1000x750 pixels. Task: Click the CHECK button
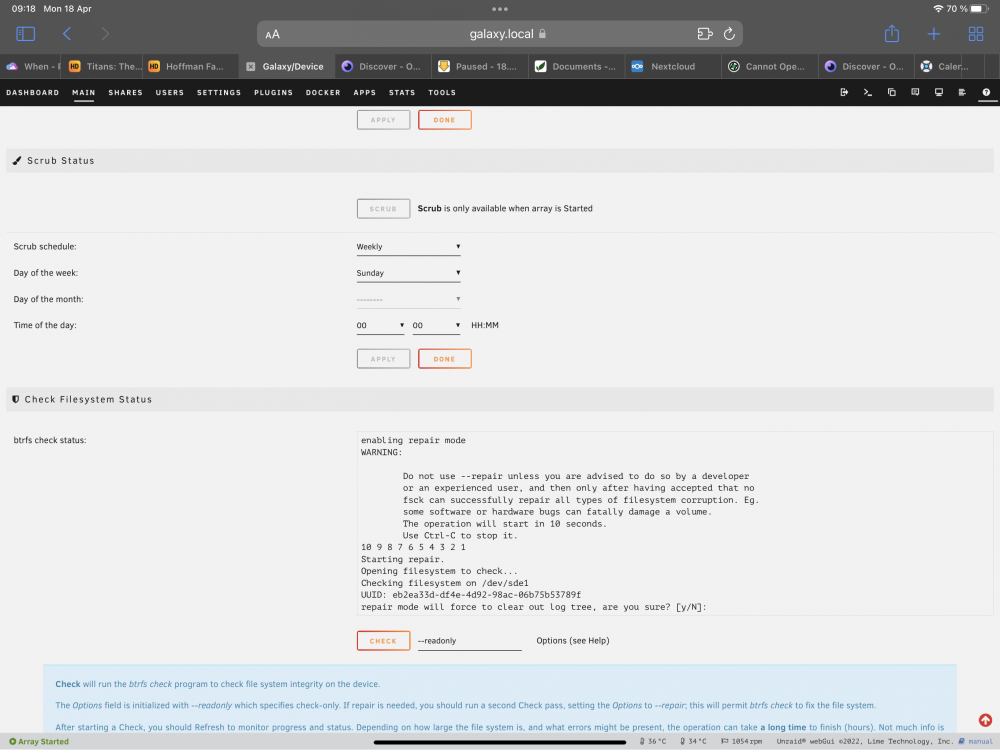coord(383,641)
